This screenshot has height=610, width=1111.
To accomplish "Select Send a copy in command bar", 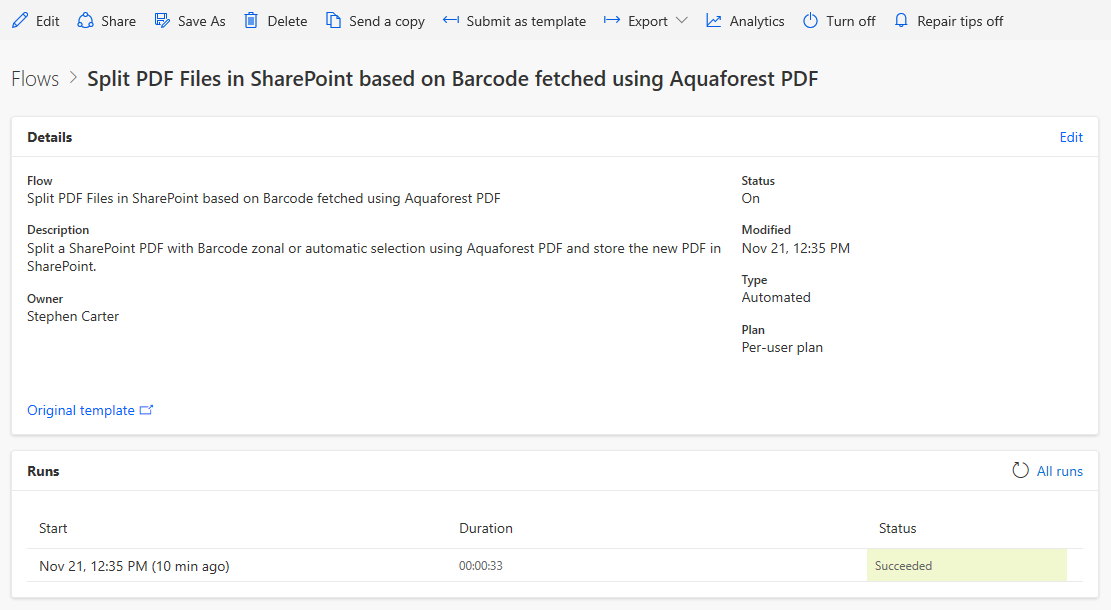I will 386,21.
